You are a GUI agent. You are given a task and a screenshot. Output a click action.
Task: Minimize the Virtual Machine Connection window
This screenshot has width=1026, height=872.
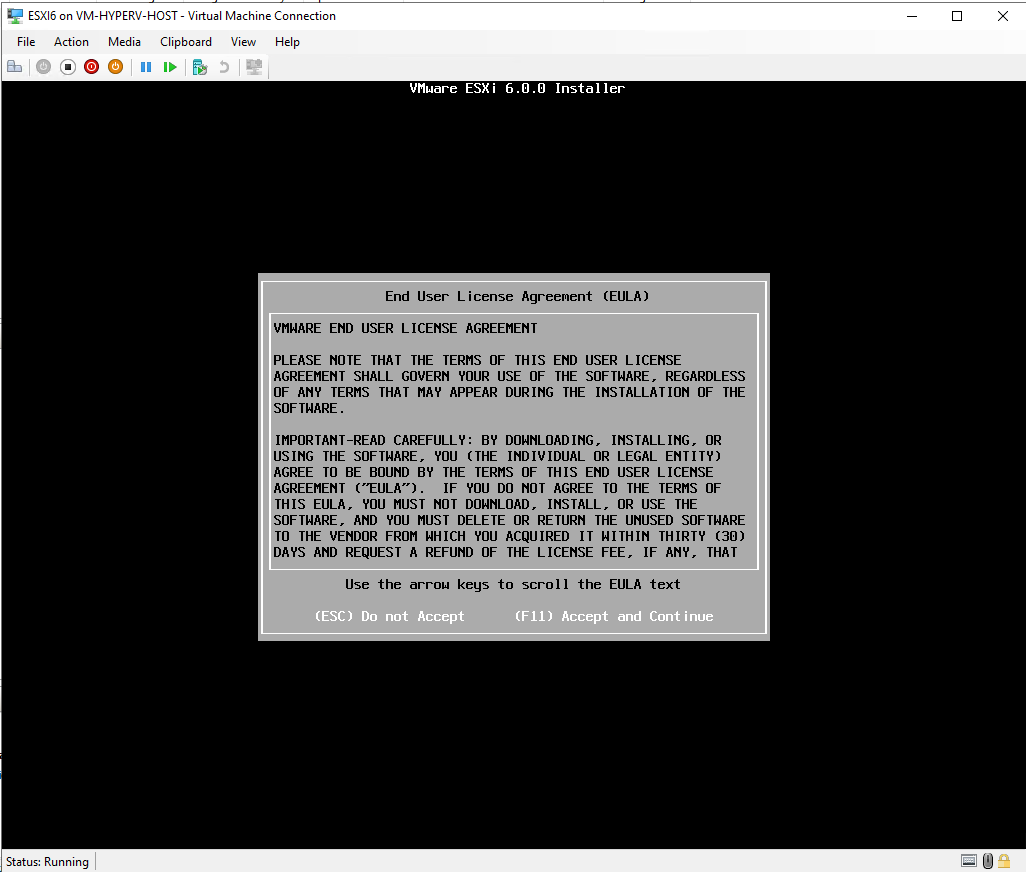912,16
